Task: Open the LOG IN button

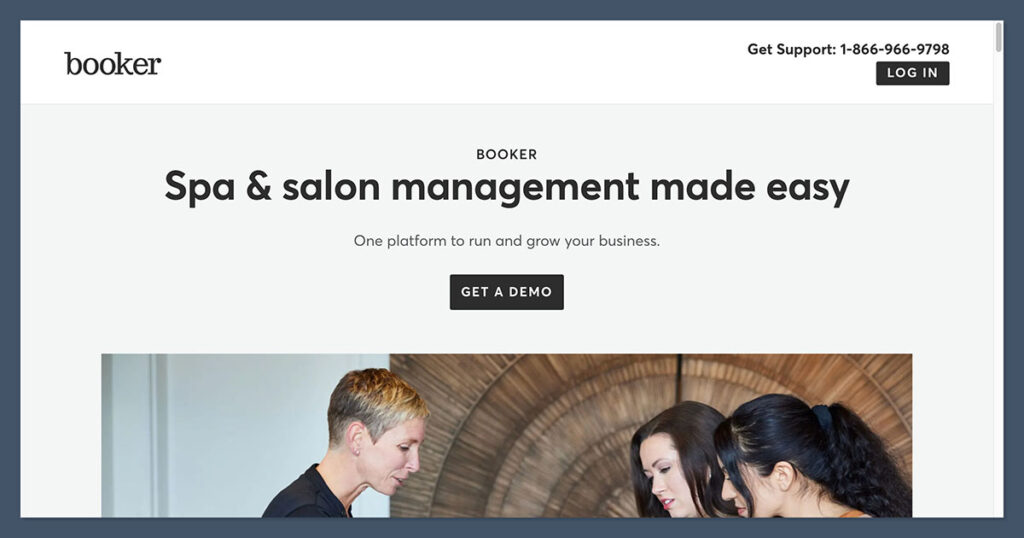Action: pos(912,73)
